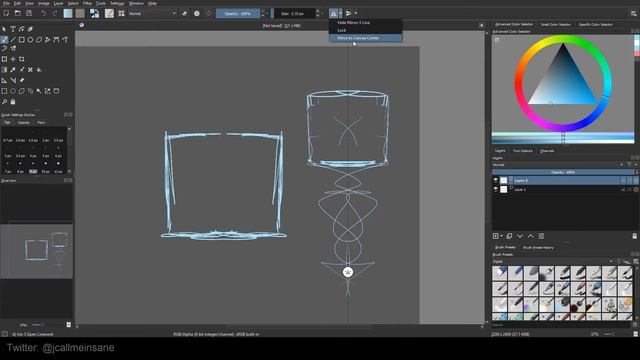Screen dimensions: 640x360
Task: Click the Overview canvas thumbnail
Action: point(37,251)
